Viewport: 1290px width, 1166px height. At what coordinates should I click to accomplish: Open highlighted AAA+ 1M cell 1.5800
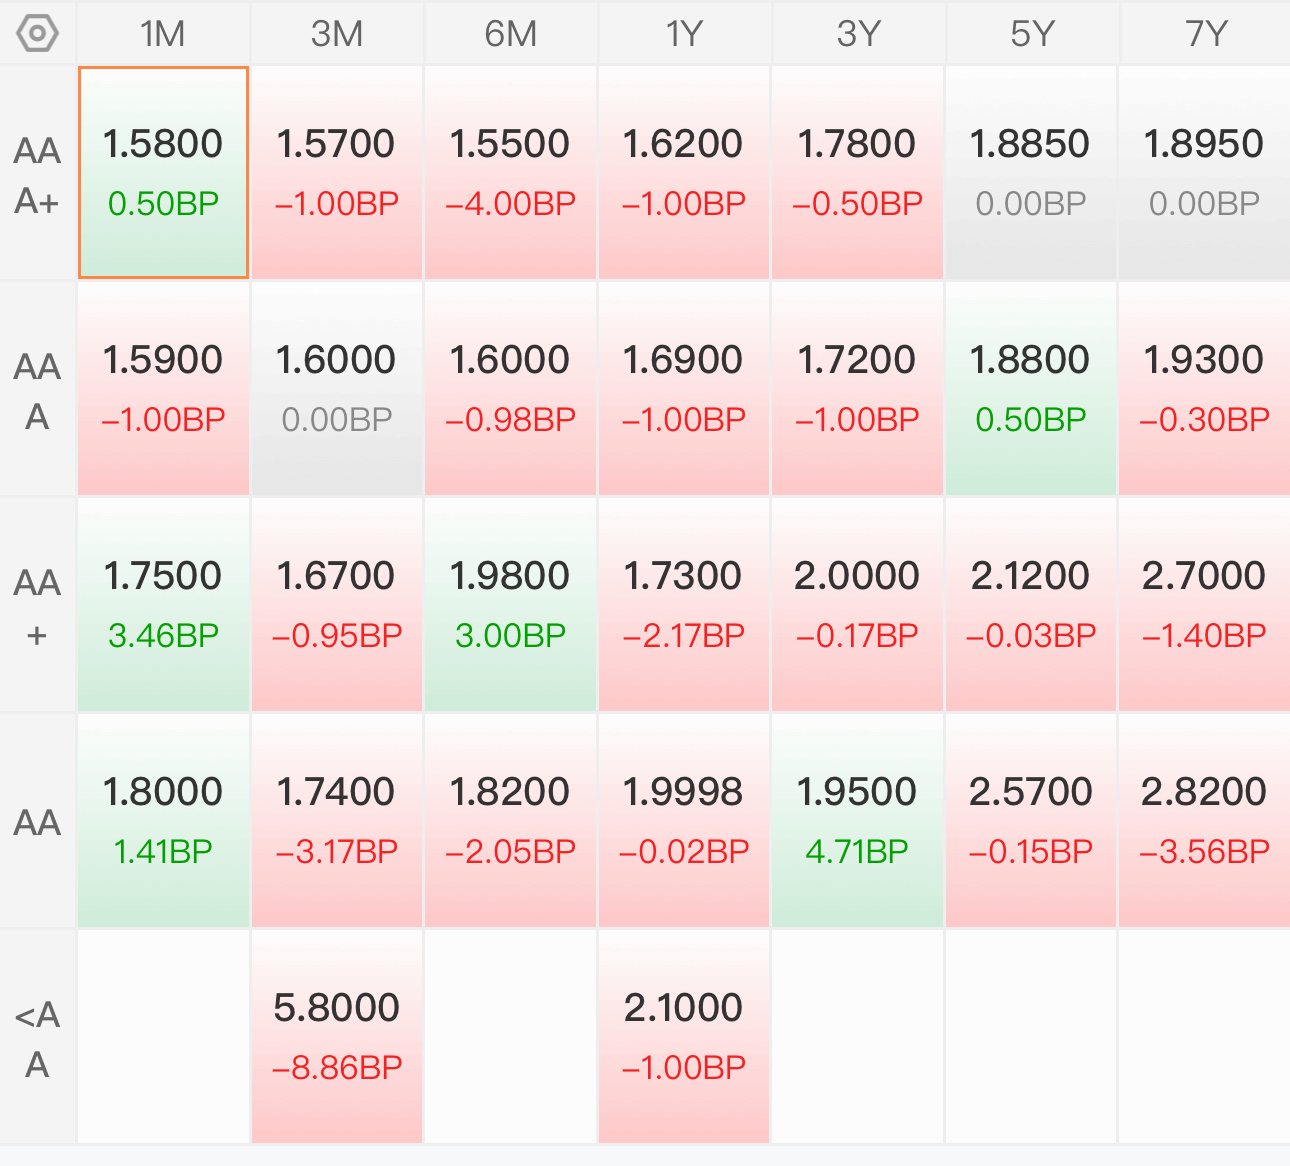pyautogui.click(x=163, y=173)
